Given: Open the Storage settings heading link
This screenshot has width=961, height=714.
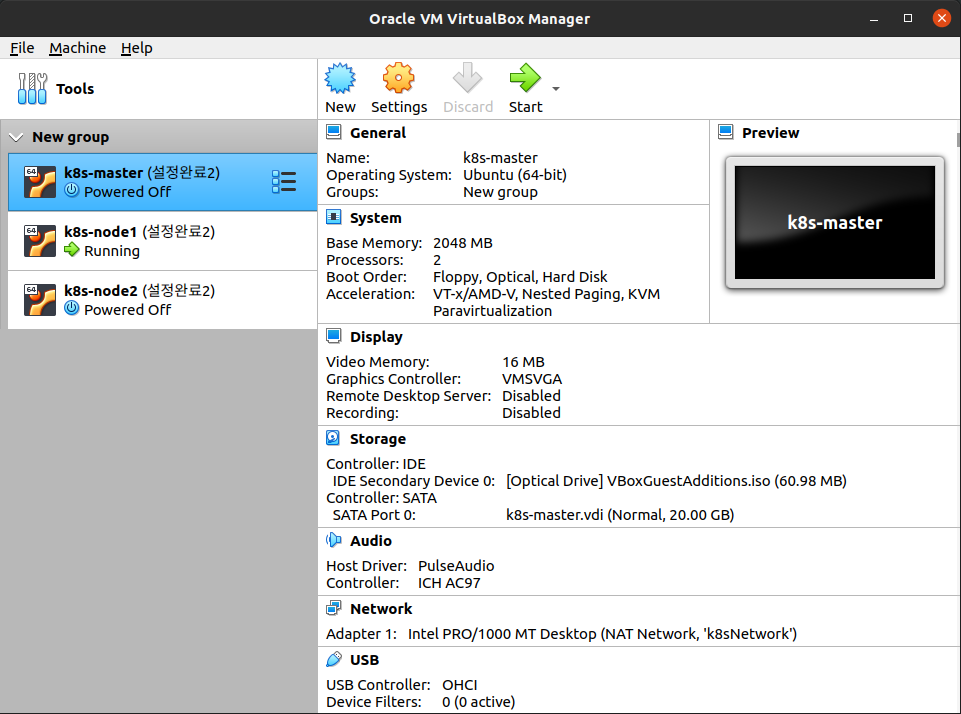Looking at the screenshot, I should coord(378,439).
